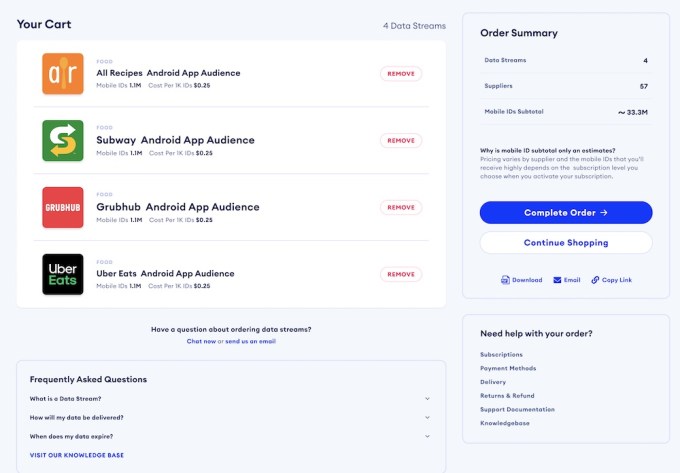The height and width of the screenshot is (473, 680).
Task: Click the Uber Eats app logo
Action: (63, 274)
